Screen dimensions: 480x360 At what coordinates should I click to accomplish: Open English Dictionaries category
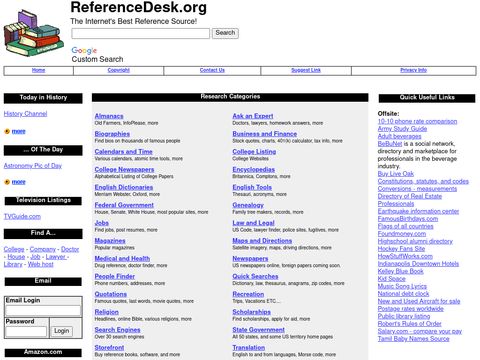click(x=124, y=187)
